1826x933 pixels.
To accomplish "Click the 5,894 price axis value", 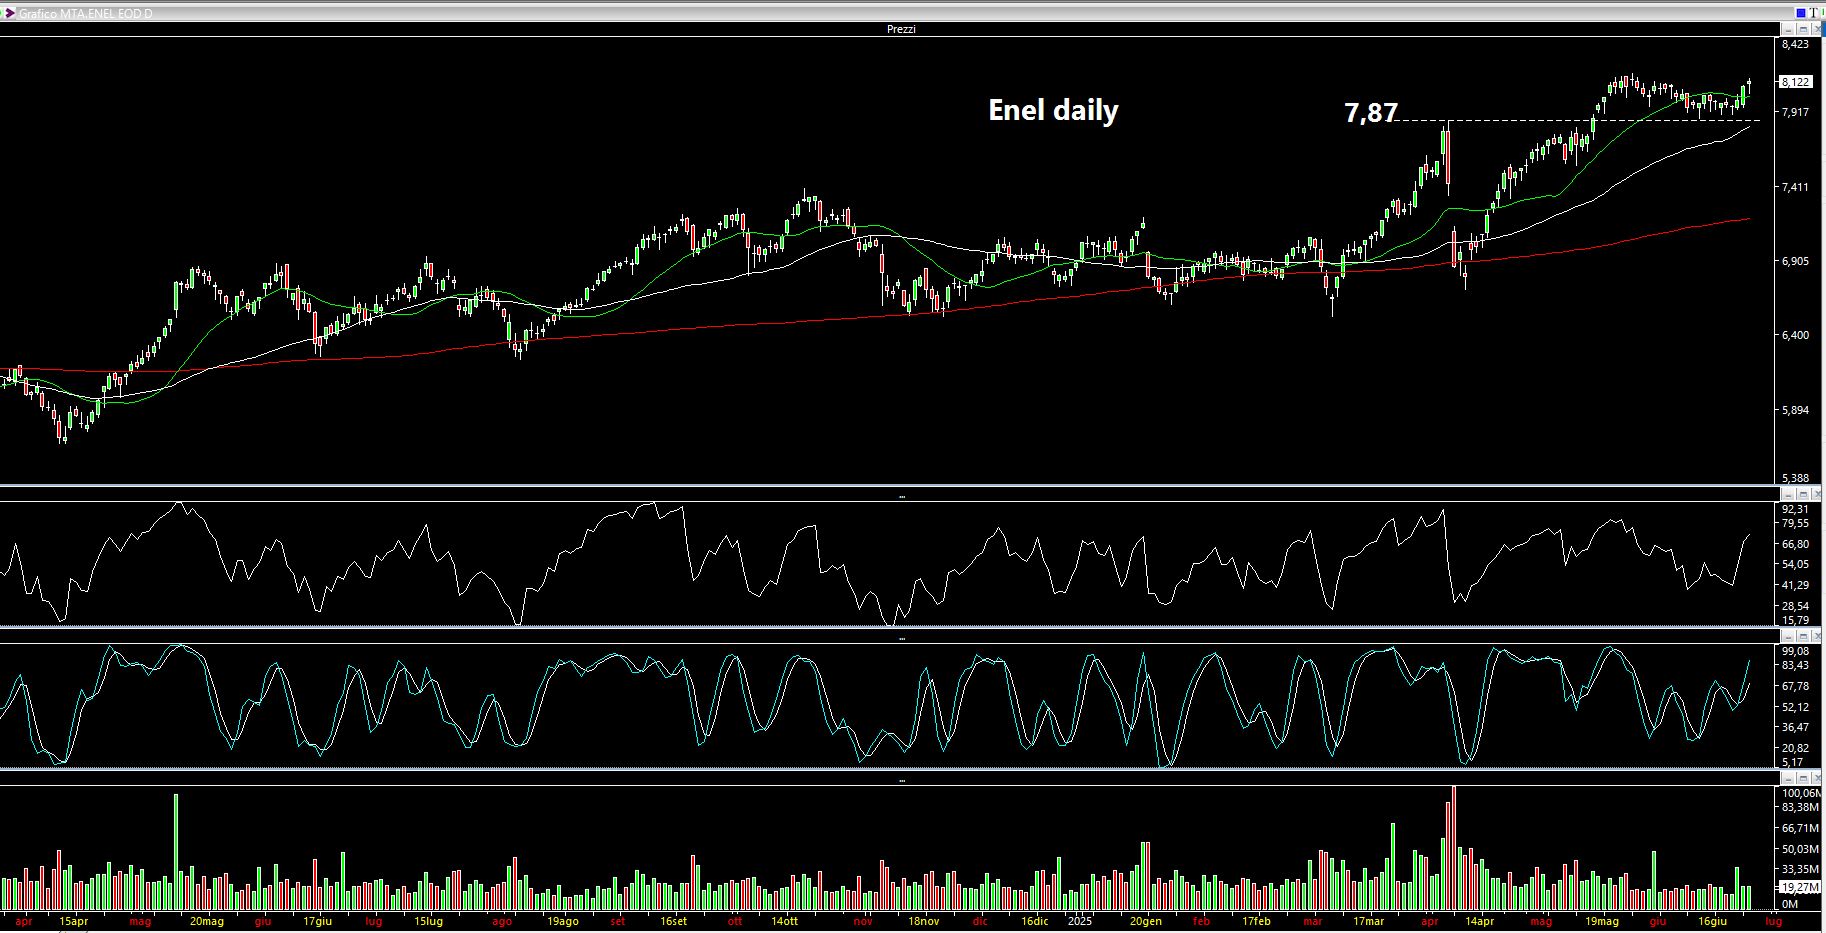I will click(1795, 410).
